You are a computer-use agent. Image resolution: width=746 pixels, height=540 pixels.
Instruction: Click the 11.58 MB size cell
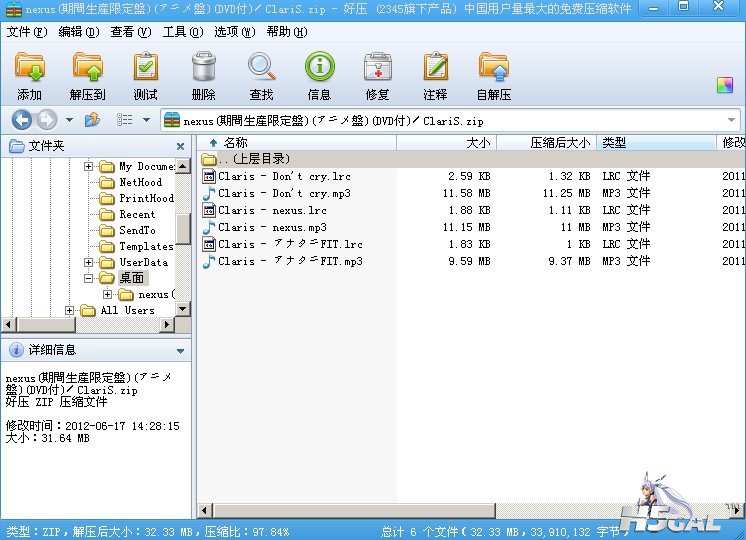click(x=466, y=193)
